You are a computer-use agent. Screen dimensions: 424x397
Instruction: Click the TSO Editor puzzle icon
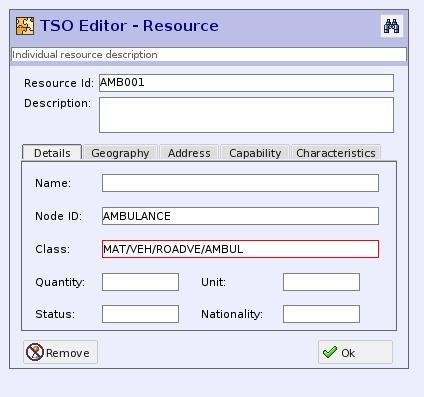(x=25, y=26)
